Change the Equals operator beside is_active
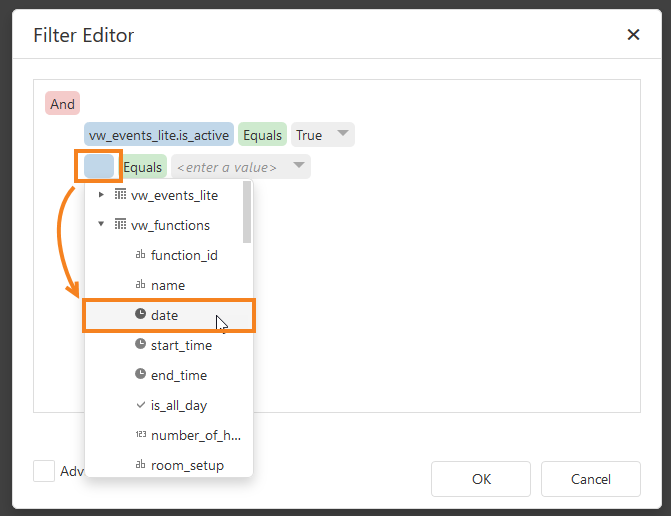This screenshot has height=516, width=671. 262,135
